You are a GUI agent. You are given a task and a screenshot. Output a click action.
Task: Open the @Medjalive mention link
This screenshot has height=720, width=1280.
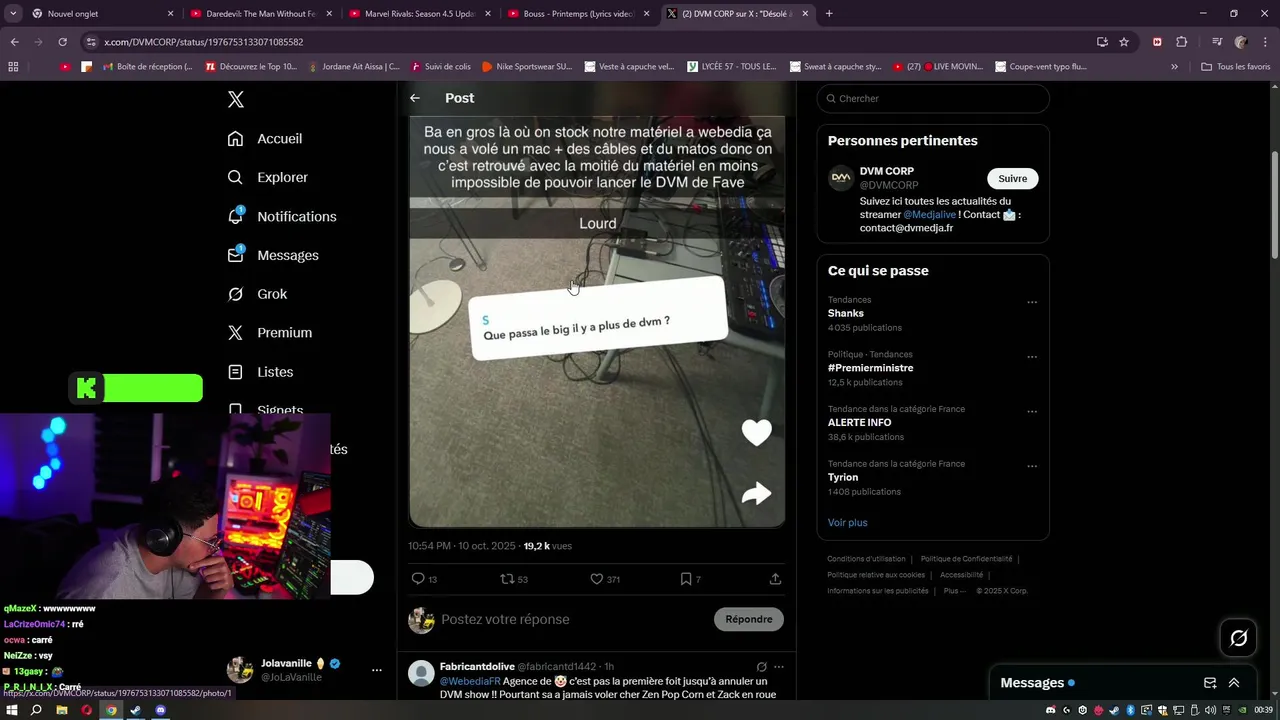pyautogui.click(x=930, y=215)
